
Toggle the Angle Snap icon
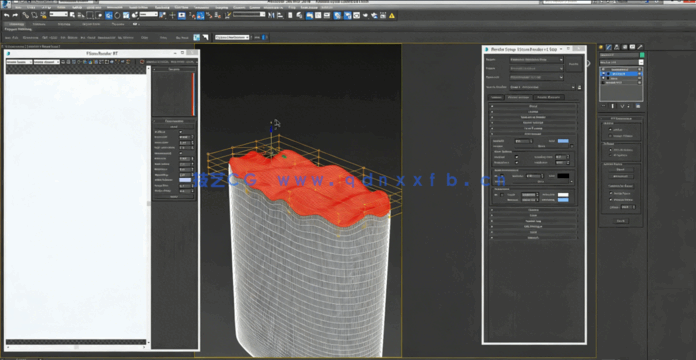click(x=201, y=15)
